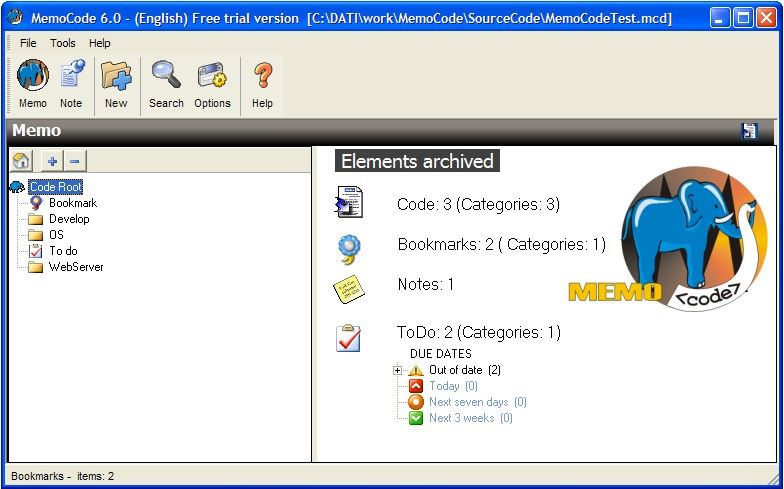Select the Code Root tree node
This screenshot has width=784, height=489.
(56, 186)
